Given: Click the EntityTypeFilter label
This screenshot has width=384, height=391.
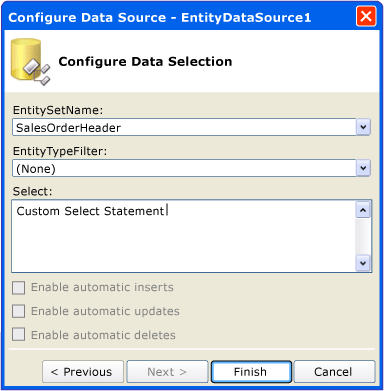Looking at the screenshot, I should click(60, 151).
